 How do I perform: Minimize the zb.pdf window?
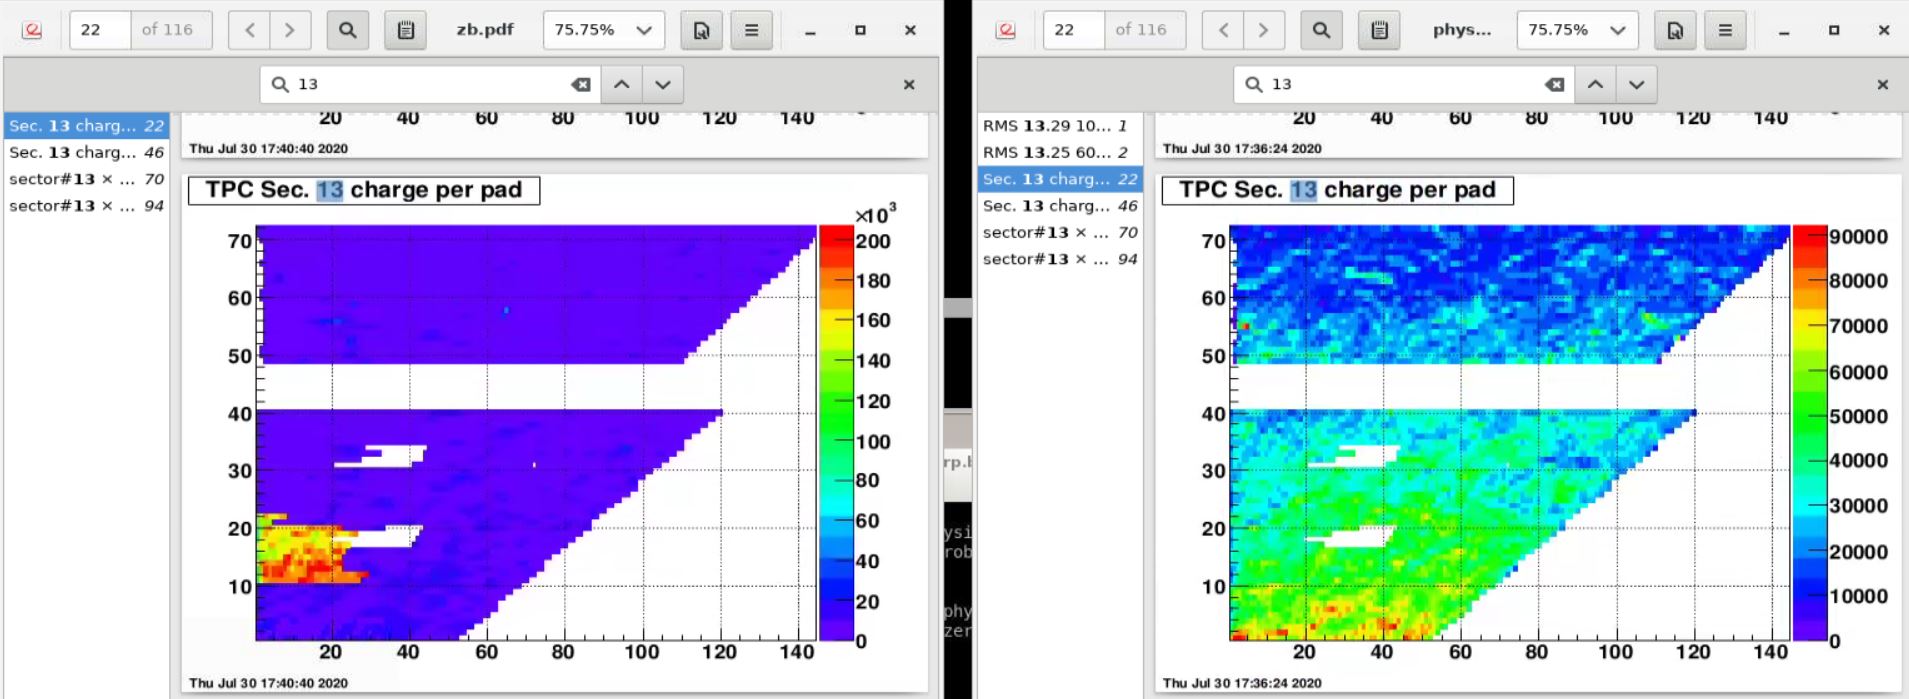[810, 31]
